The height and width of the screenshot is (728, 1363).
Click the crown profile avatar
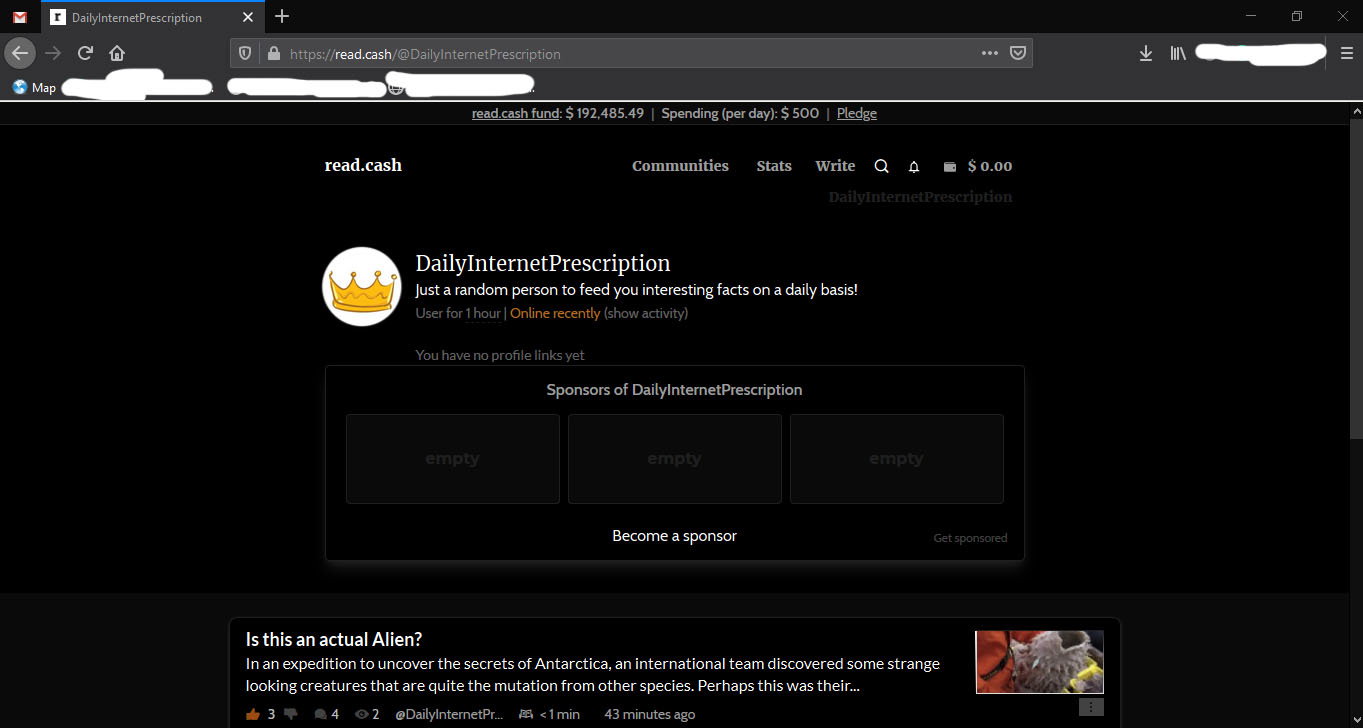click(x=361, y=286)
